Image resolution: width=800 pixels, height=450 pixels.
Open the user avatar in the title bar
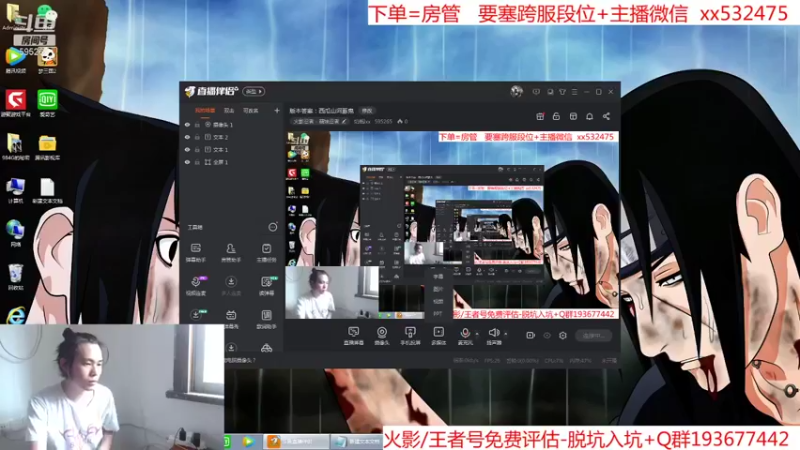coord(516,92)
